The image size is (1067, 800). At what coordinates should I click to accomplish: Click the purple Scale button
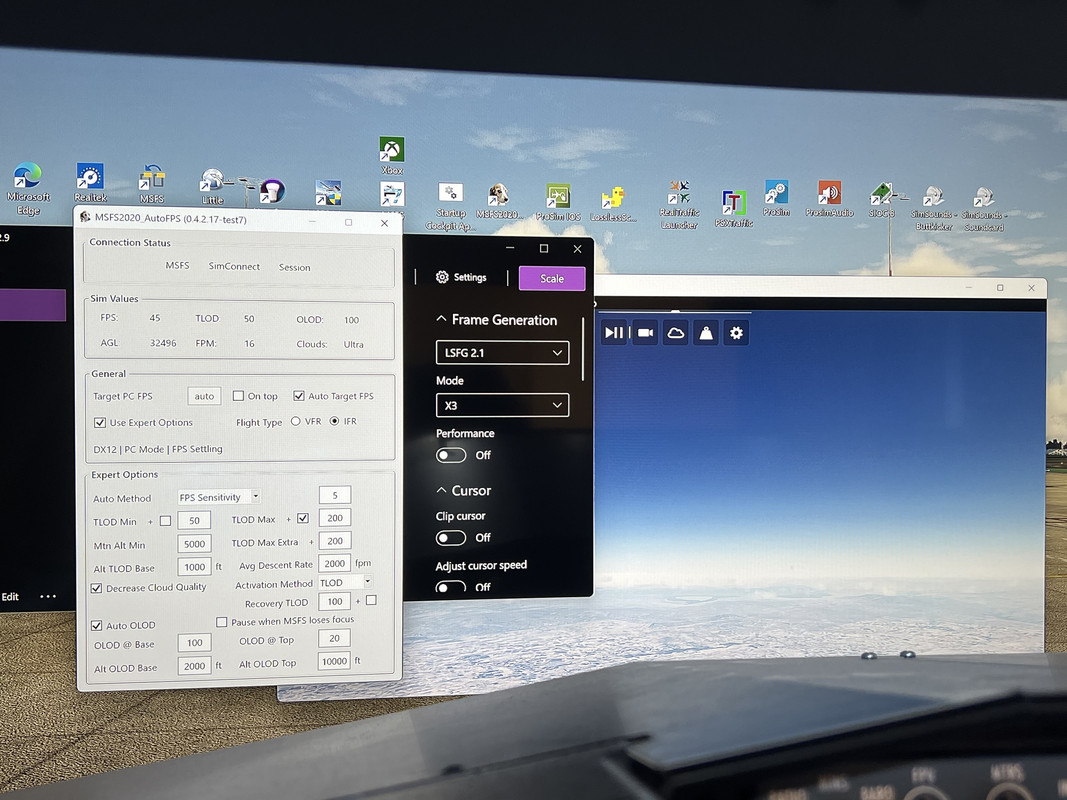(552, 278)
